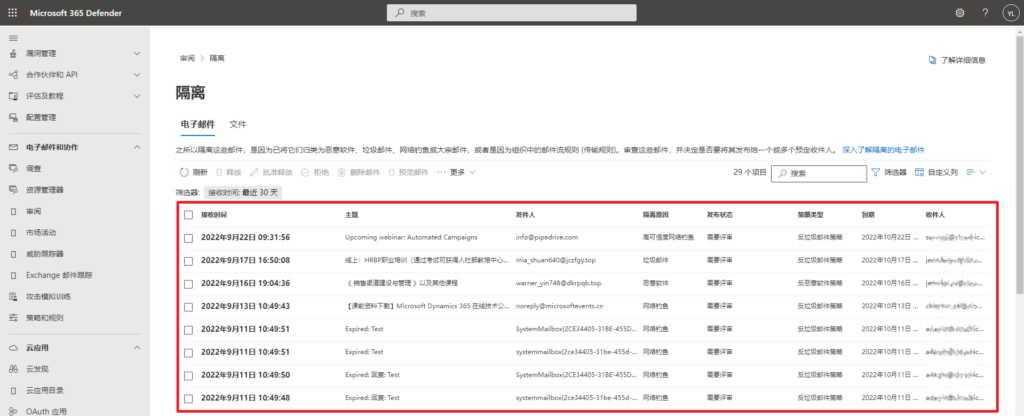Screen dimensions: 1024x416
Task: Open the YL account avatar
Action: [1007, 13]
